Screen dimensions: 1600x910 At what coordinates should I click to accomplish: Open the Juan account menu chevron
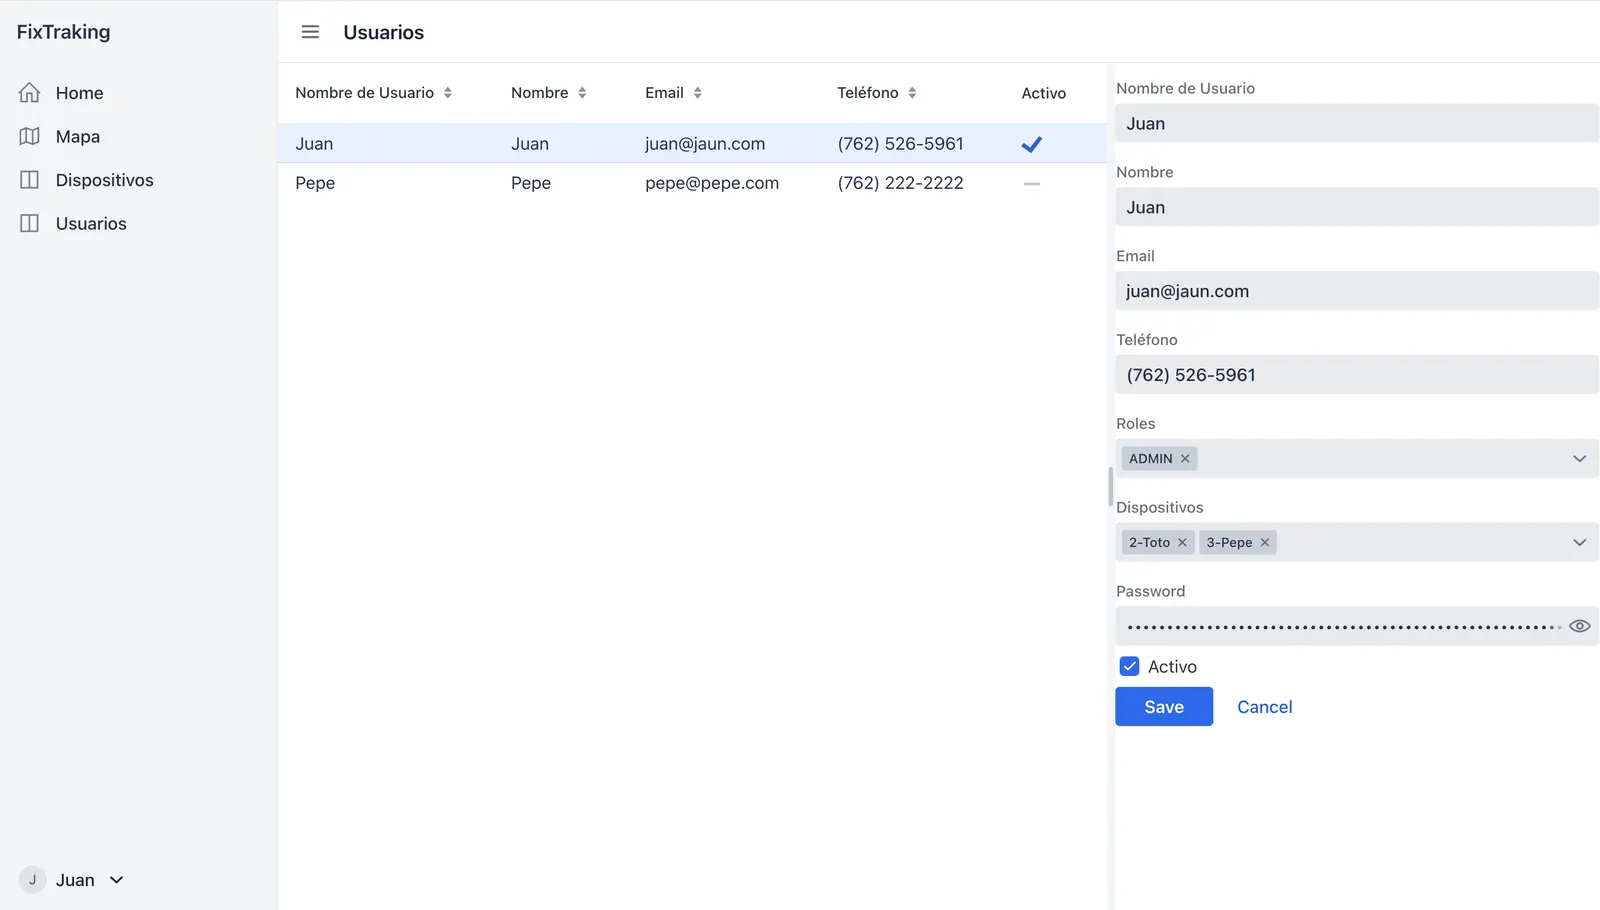[117, 880]
